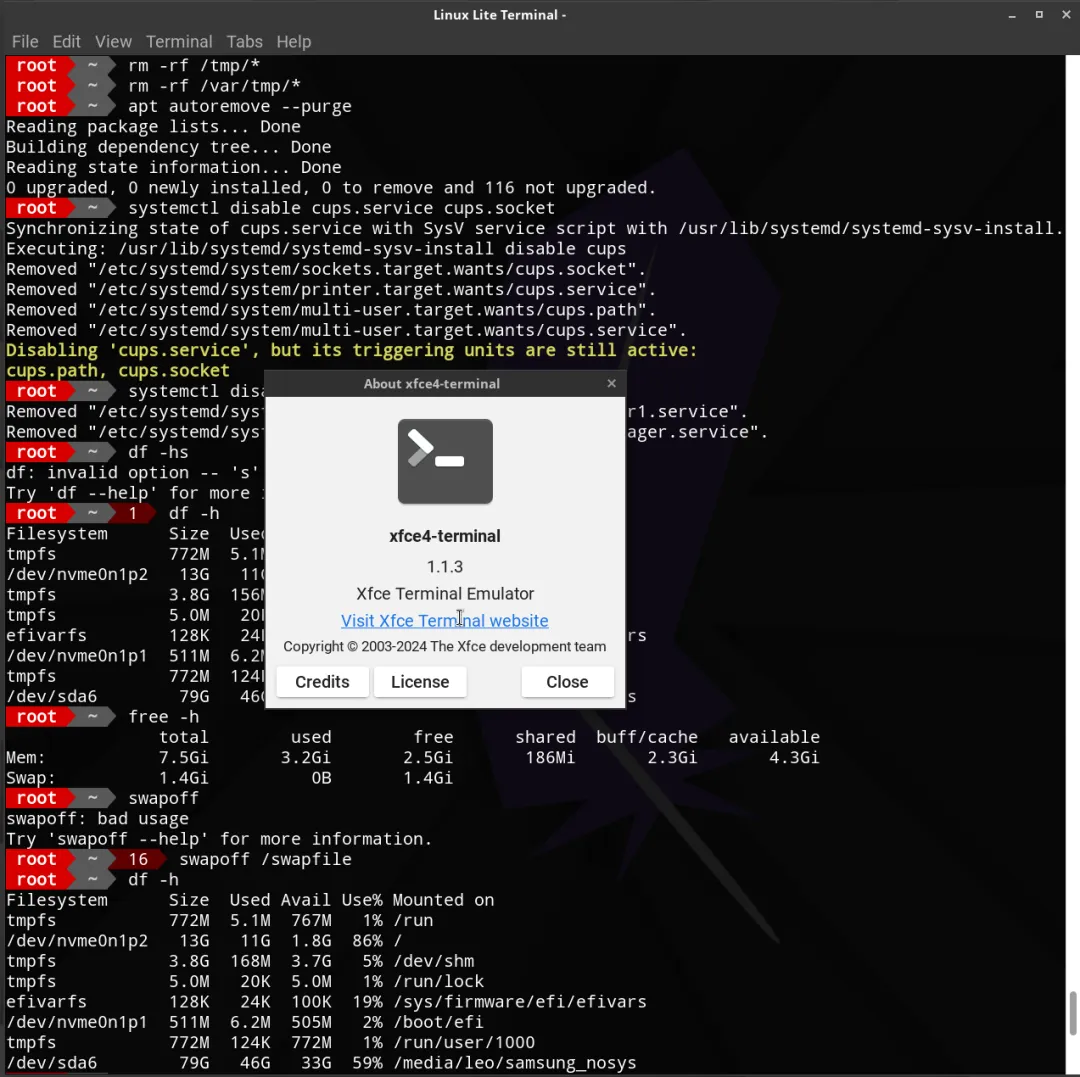Close the About xfce4-terminal dialog with X
Image resolution: width=1080 pixels, height=1077 pixels.
(612, 384)
